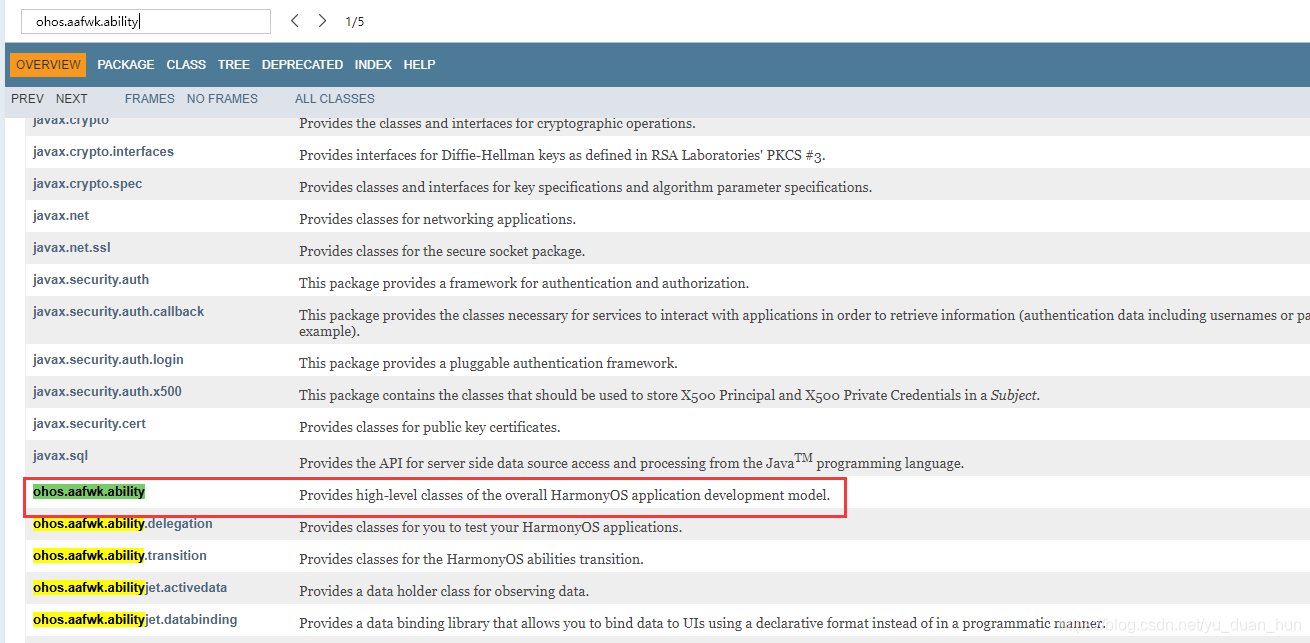Viewport: 1310px width, 643px height.
Task: Go to previous search match arrow
Action: click(x=294, y=21)
